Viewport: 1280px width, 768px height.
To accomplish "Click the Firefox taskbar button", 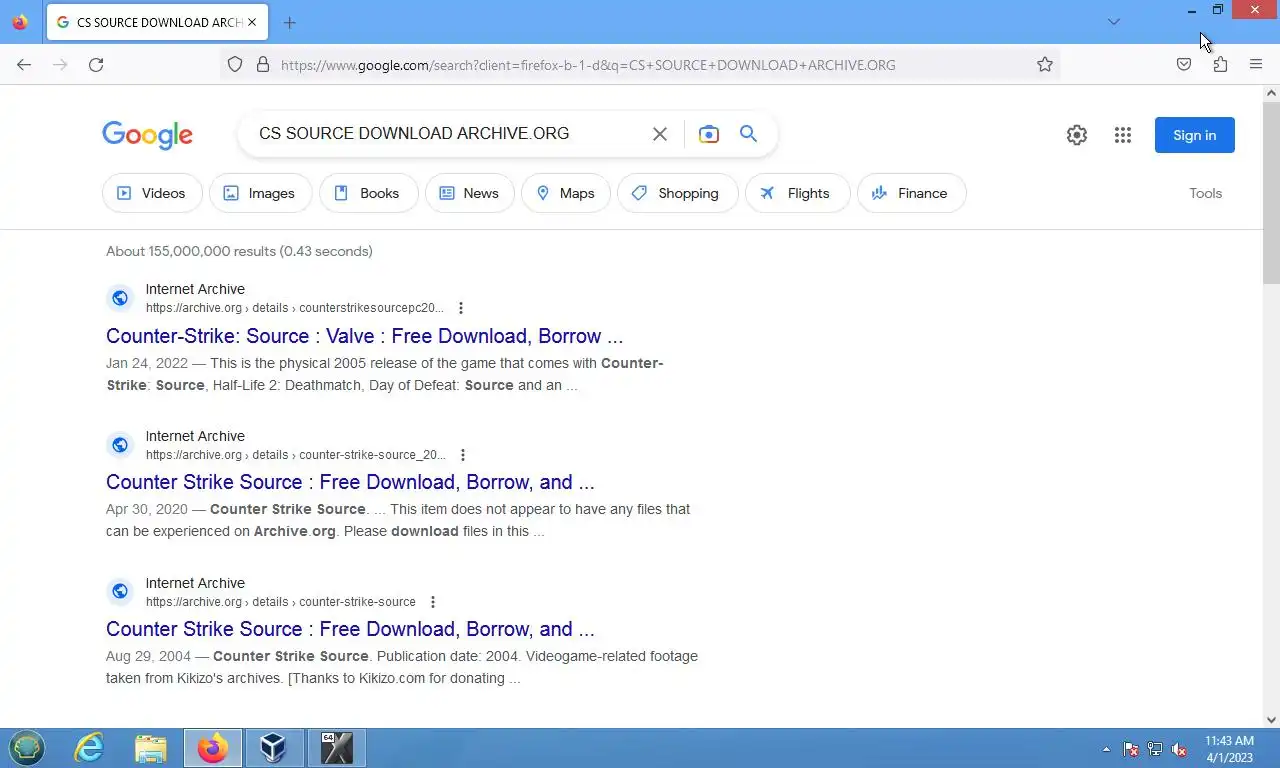I will 213,748.
